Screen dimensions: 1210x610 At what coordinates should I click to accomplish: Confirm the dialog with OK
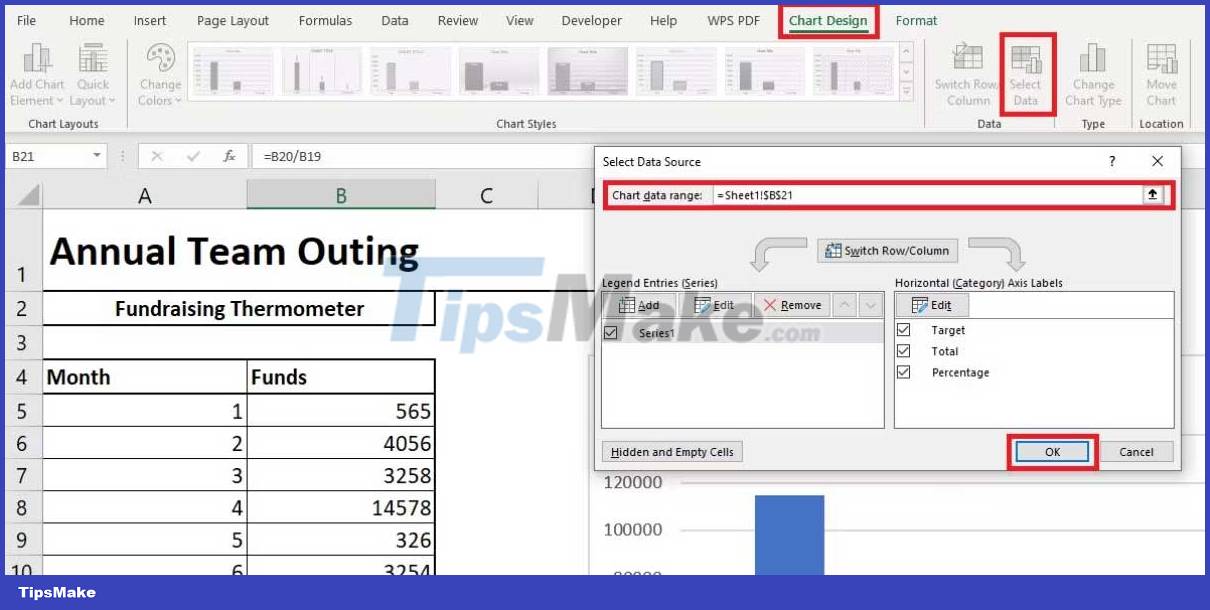1051,451
